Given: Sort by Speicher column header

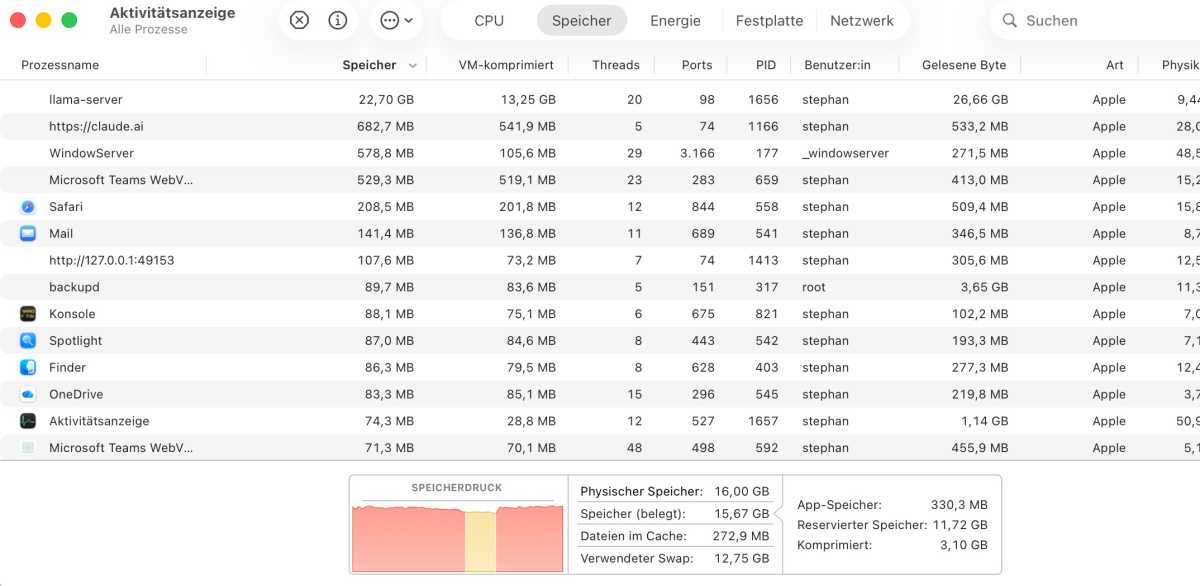Looking at the screenshot, I should click(x=369, y=65).
